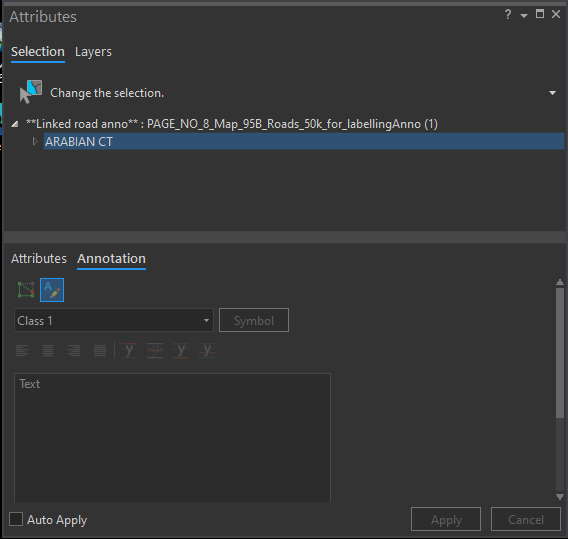The image size is (568, 539).
Task: Click the annotation panel scroll up arrow
Action: click(x=560, y=282)
